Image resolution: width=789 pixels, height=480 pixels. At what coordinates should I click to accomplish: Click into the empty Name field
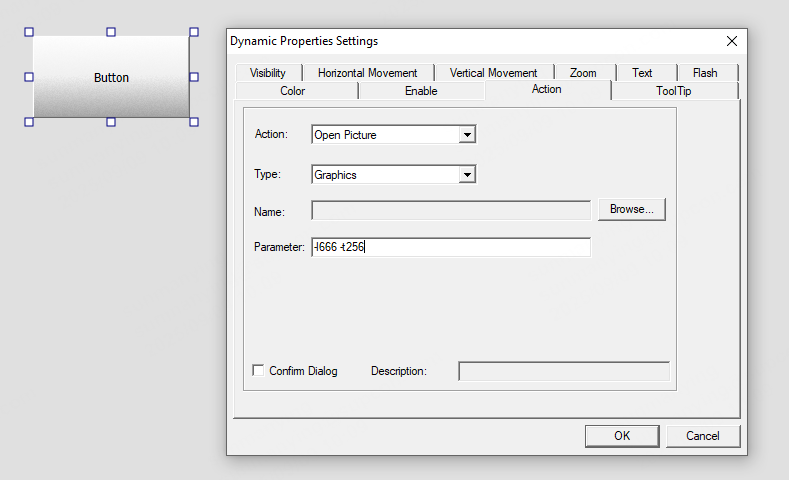coord(451,210)
